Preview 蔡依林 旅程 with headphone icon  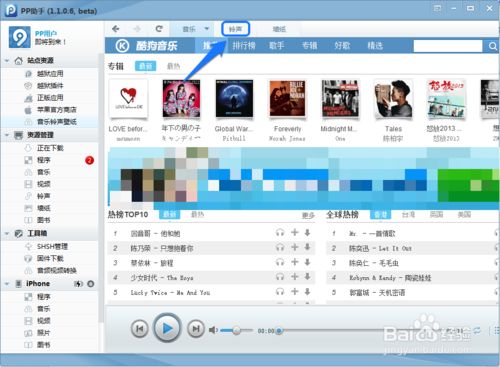280,262
